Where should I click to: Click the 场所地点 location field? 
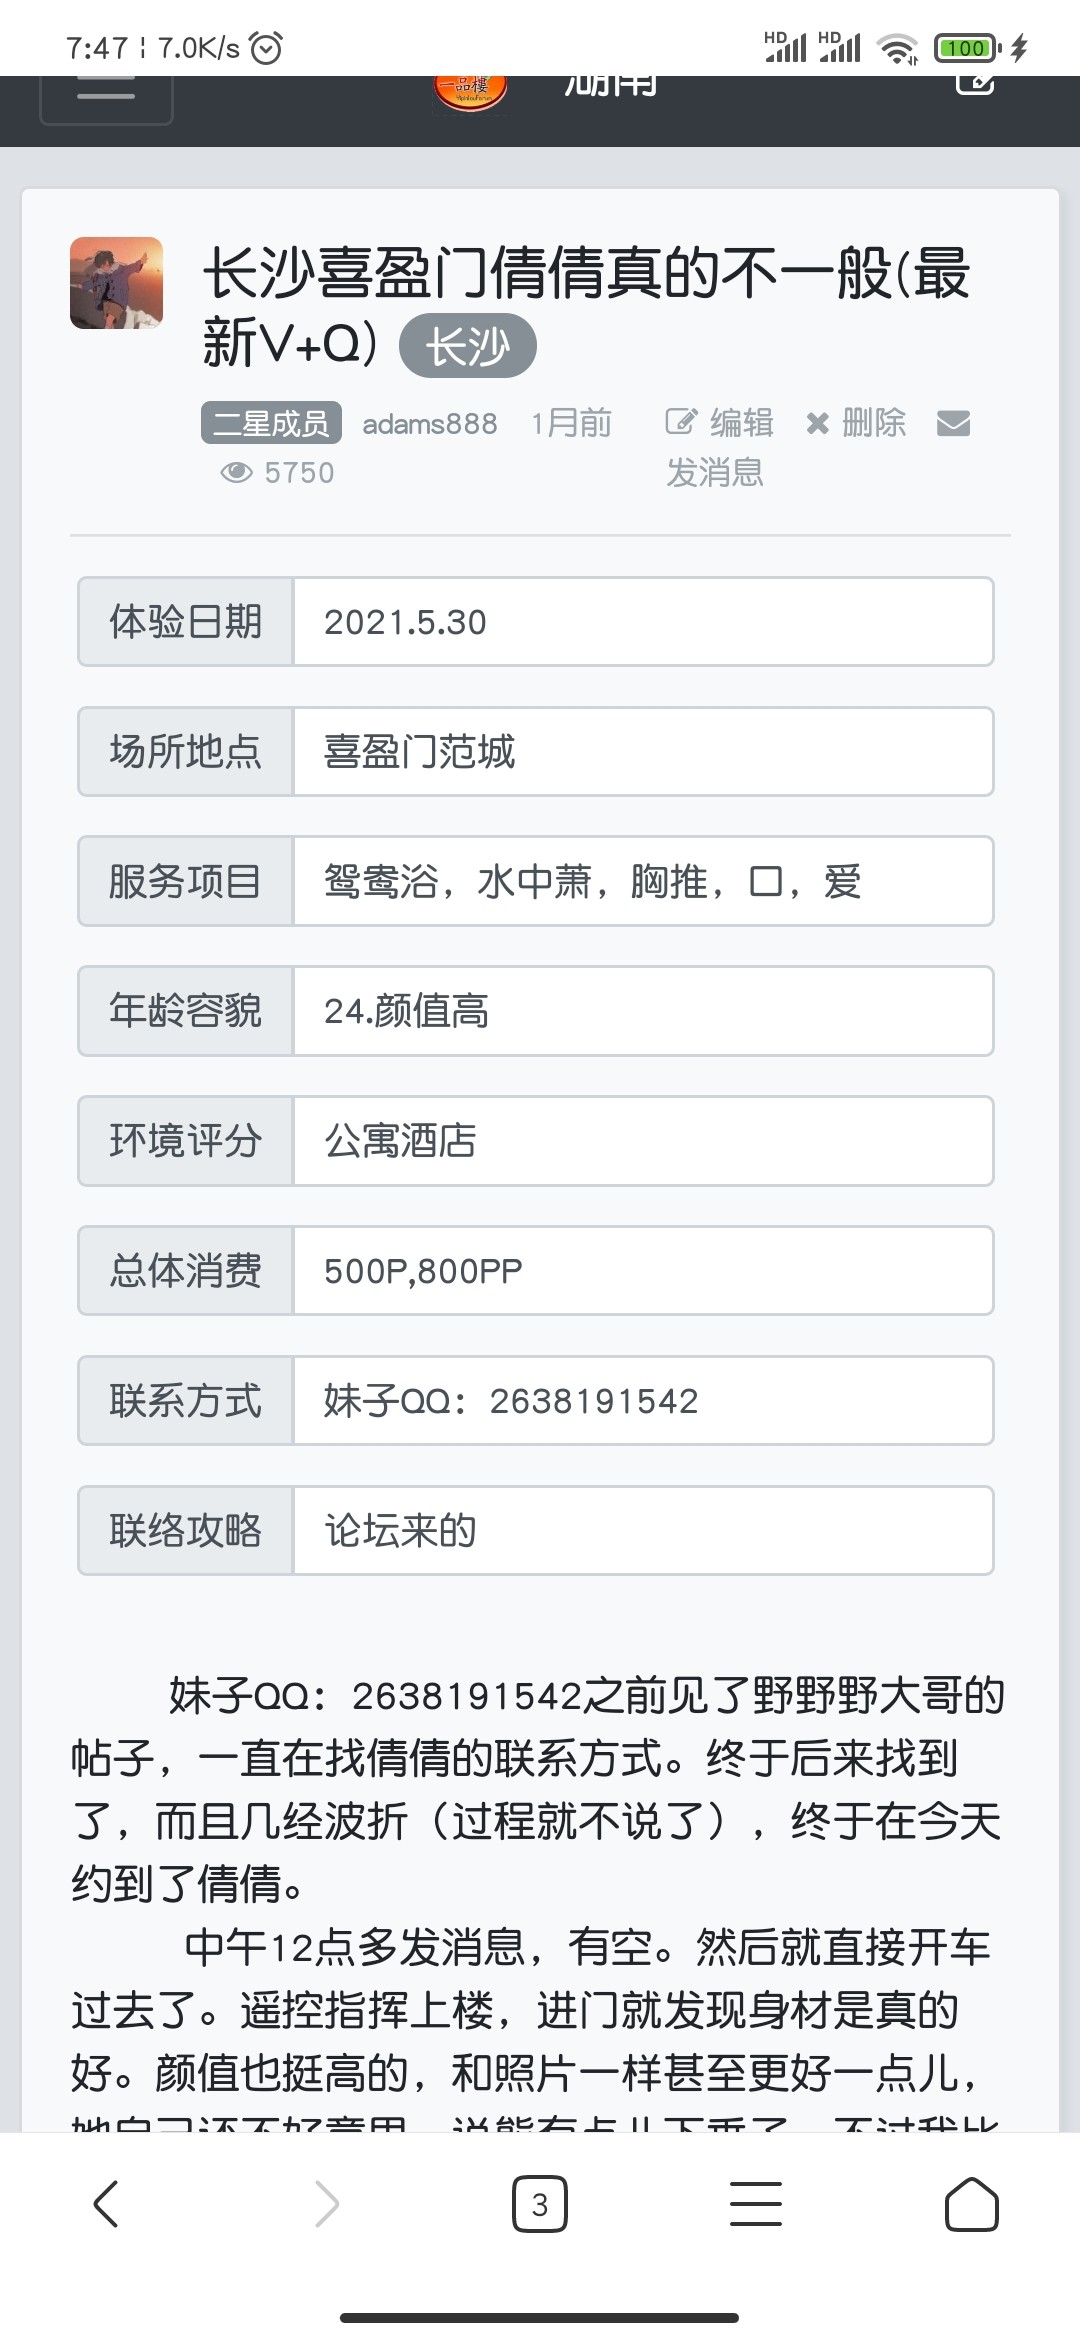coord(642,751)
